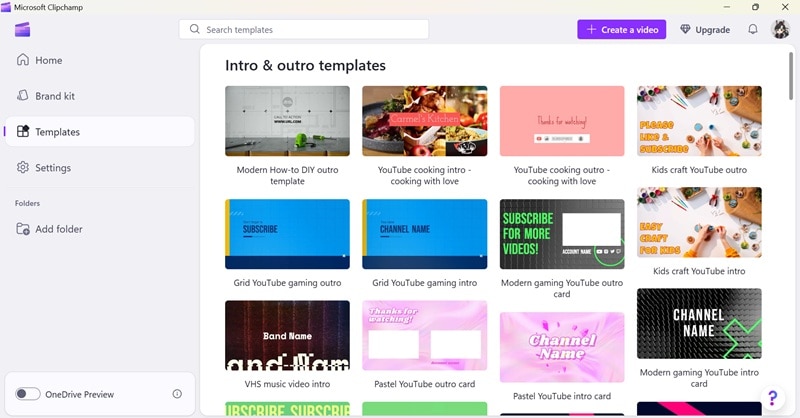
Task: Click 'Intro & outro templates' heading
Action: tap(305, 65)
